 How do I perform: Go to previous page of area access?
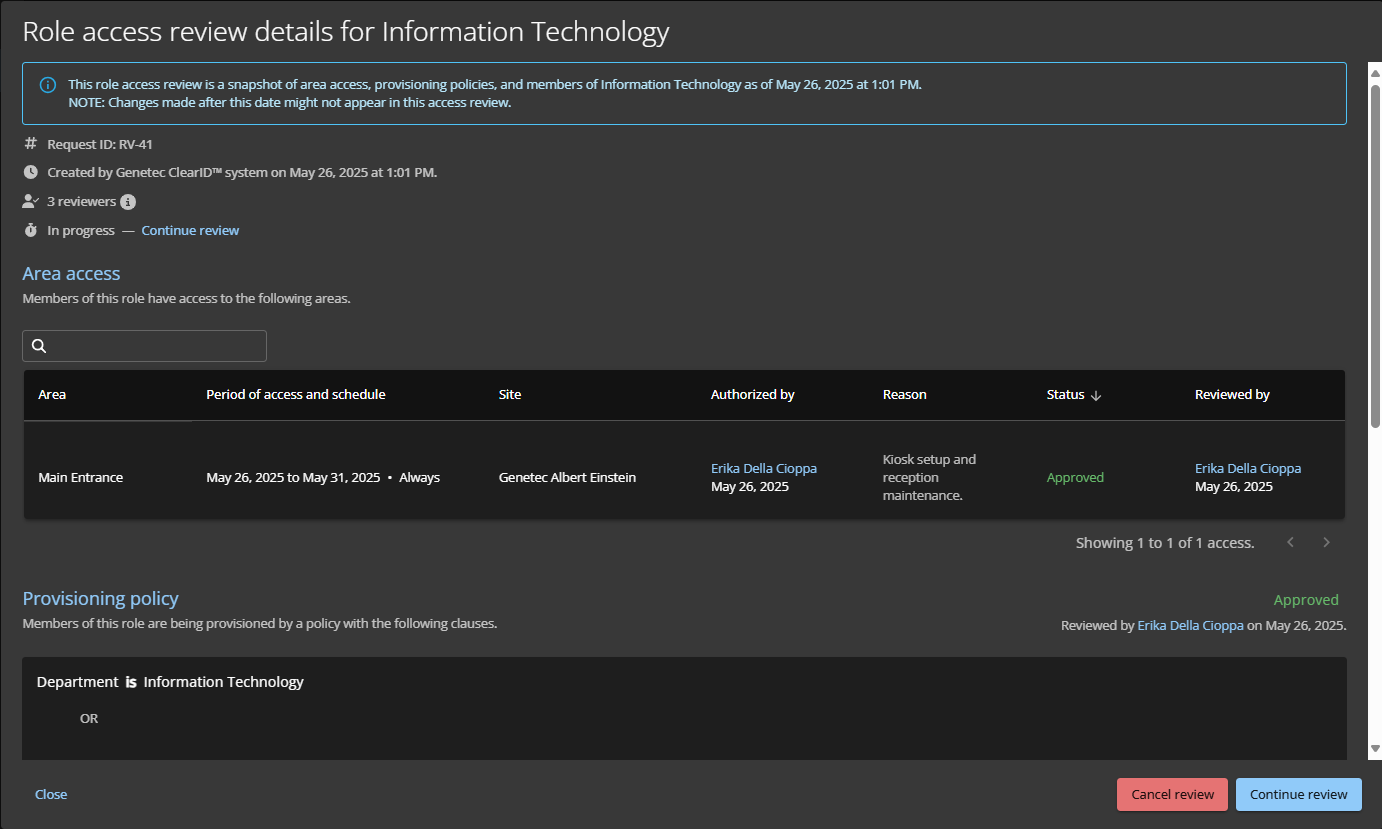[x=1290, y=543]
